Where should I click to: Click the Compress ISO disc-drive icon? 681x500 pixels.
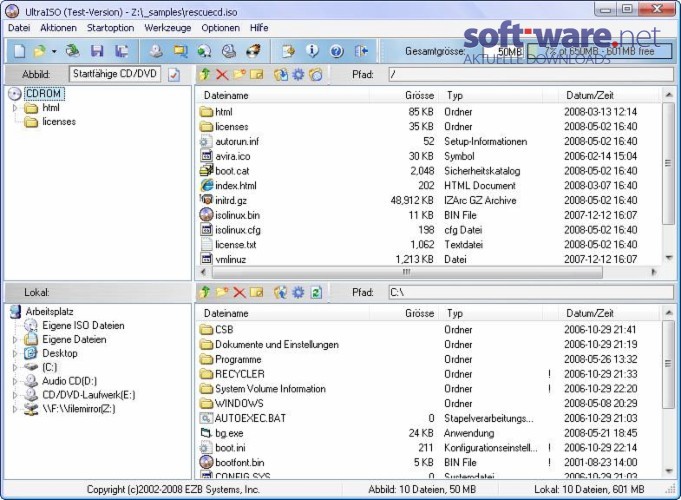[x=228, y=51]
